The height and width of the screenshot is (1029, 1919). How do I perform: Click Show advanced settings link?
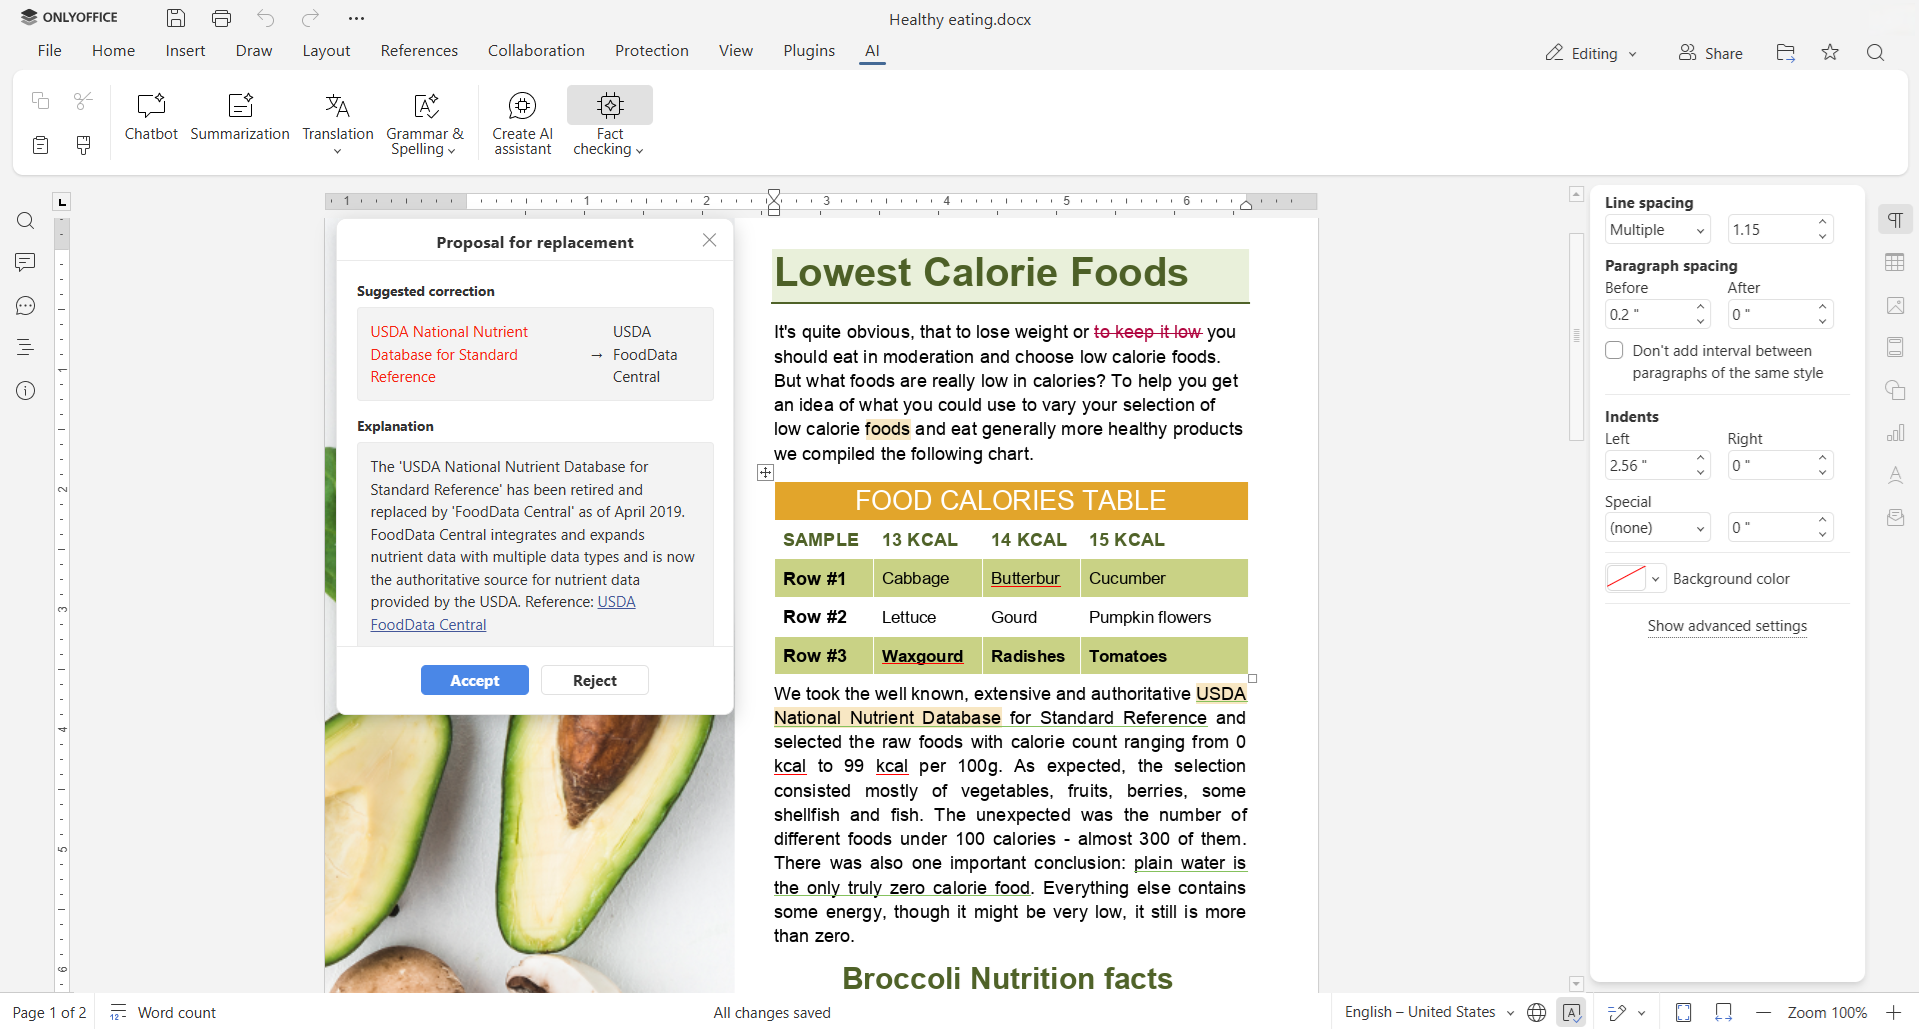pyautogui.click(x=1727, y=626)
